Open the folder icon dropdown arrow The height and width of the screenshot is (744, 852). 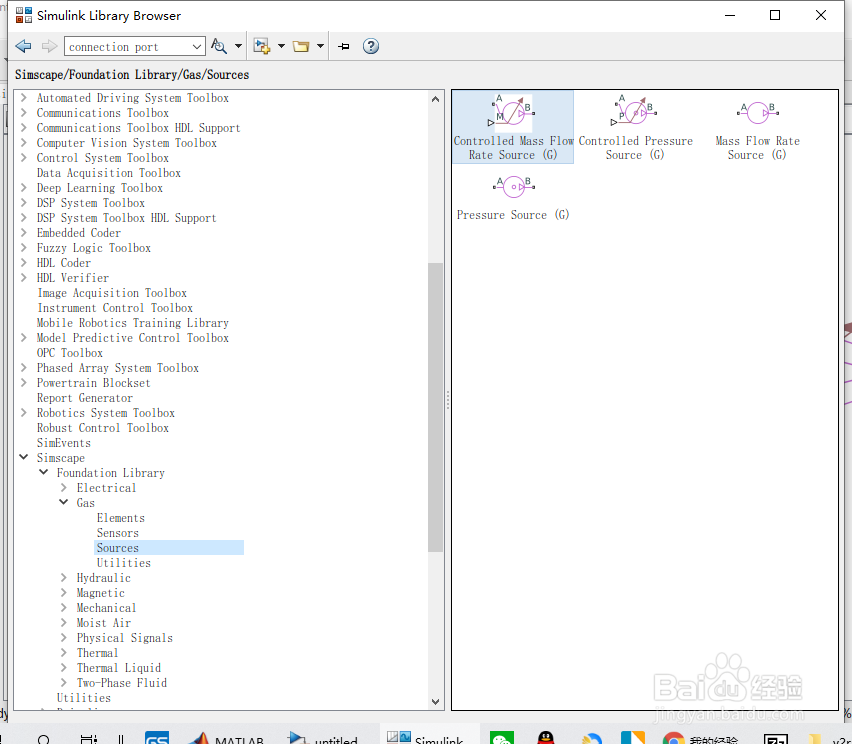(320, 46)
